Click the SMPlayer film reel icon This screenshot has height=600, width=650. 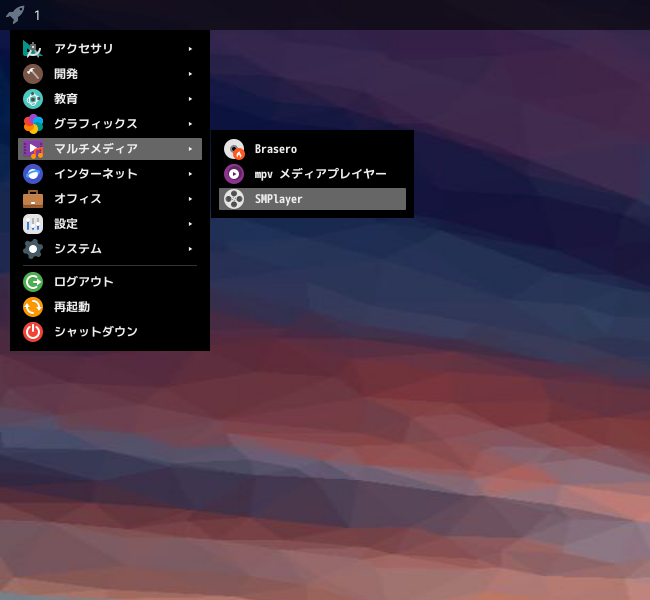tap(234, 199)
